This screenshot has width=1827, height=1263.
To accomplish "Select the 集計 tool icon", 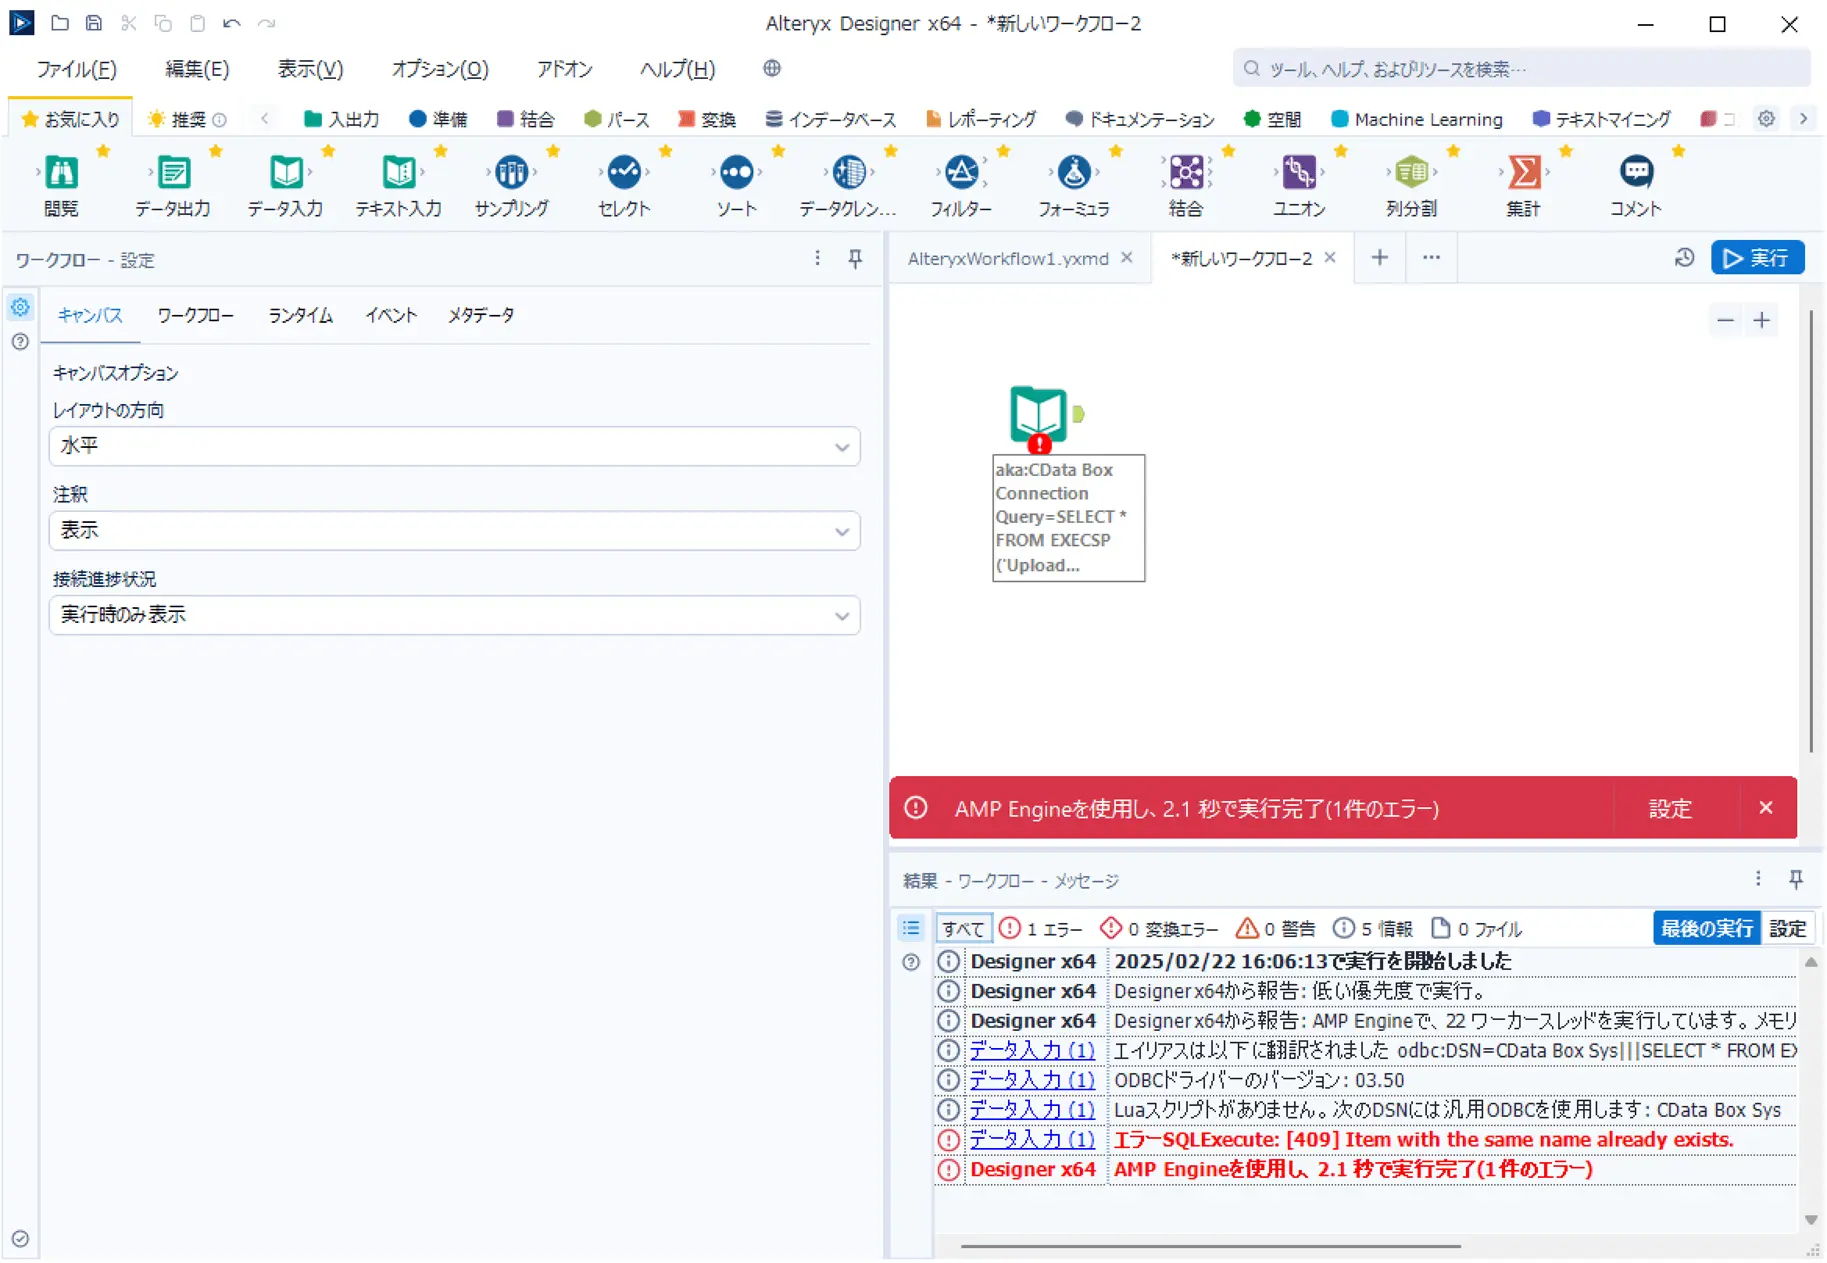I will (x=1524, y=173).
